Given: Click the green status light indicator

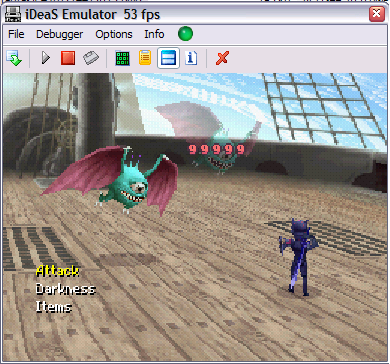Looking at the screenshot, I should (185, 34).
